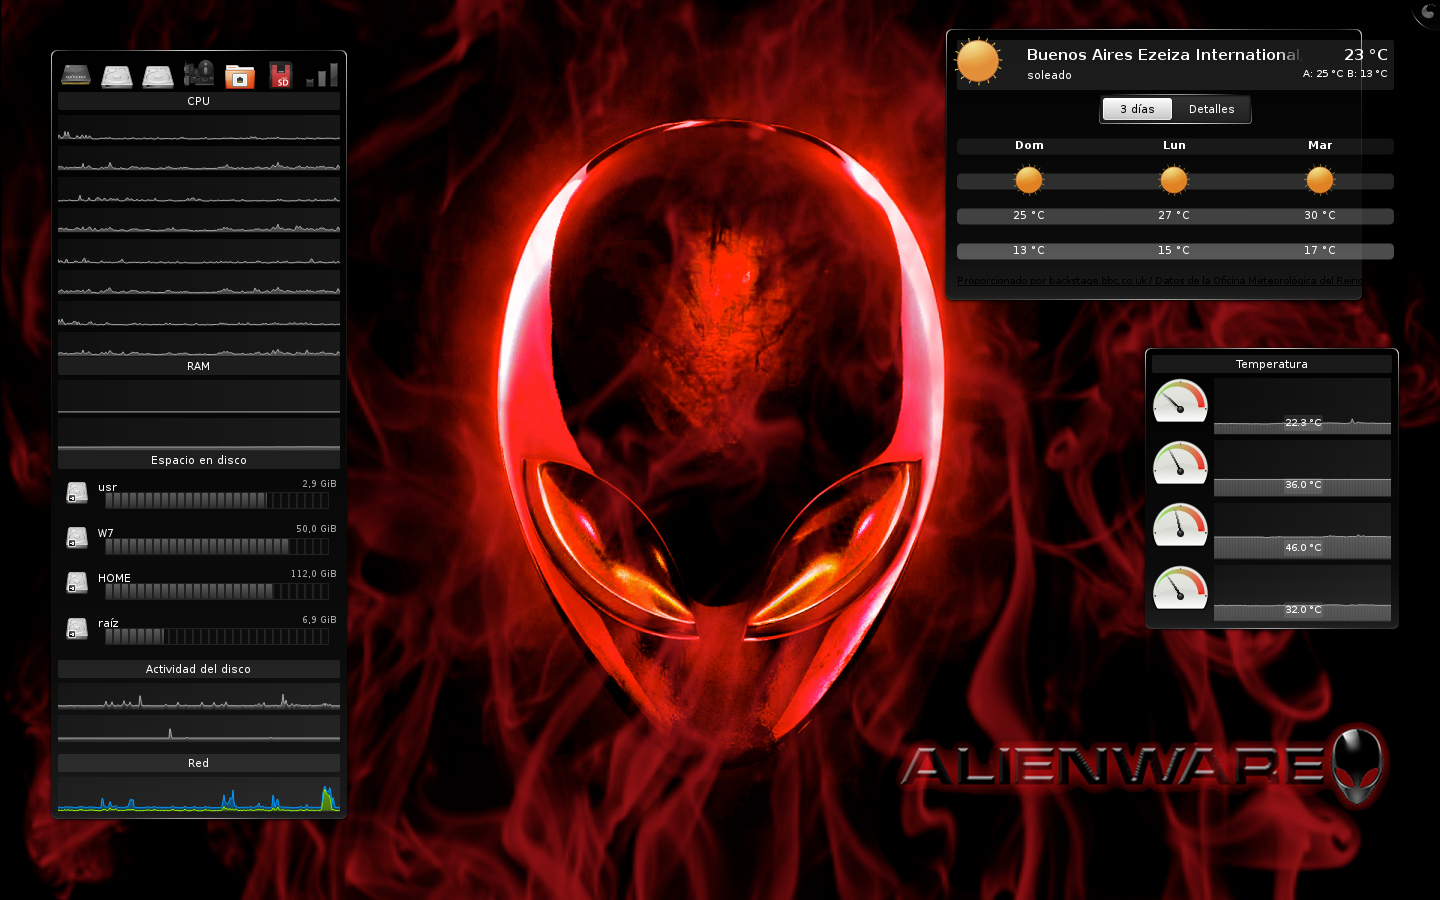Click the HOME partition drive icon
1440x900 pixels.
click(x=77, y=583)
